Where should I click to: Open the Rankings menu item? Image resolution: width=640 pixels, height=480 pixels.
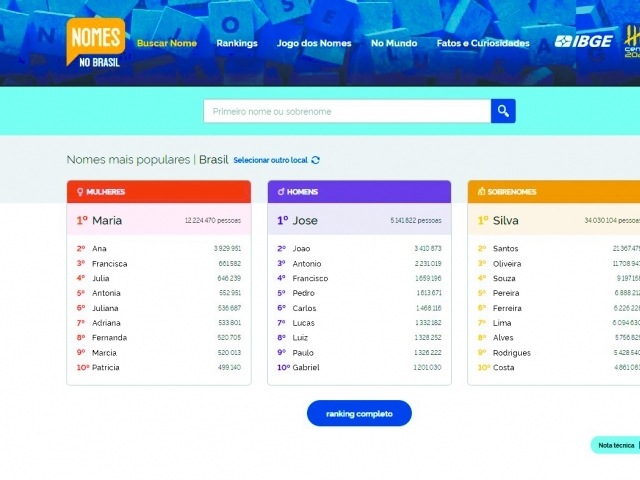237,43
